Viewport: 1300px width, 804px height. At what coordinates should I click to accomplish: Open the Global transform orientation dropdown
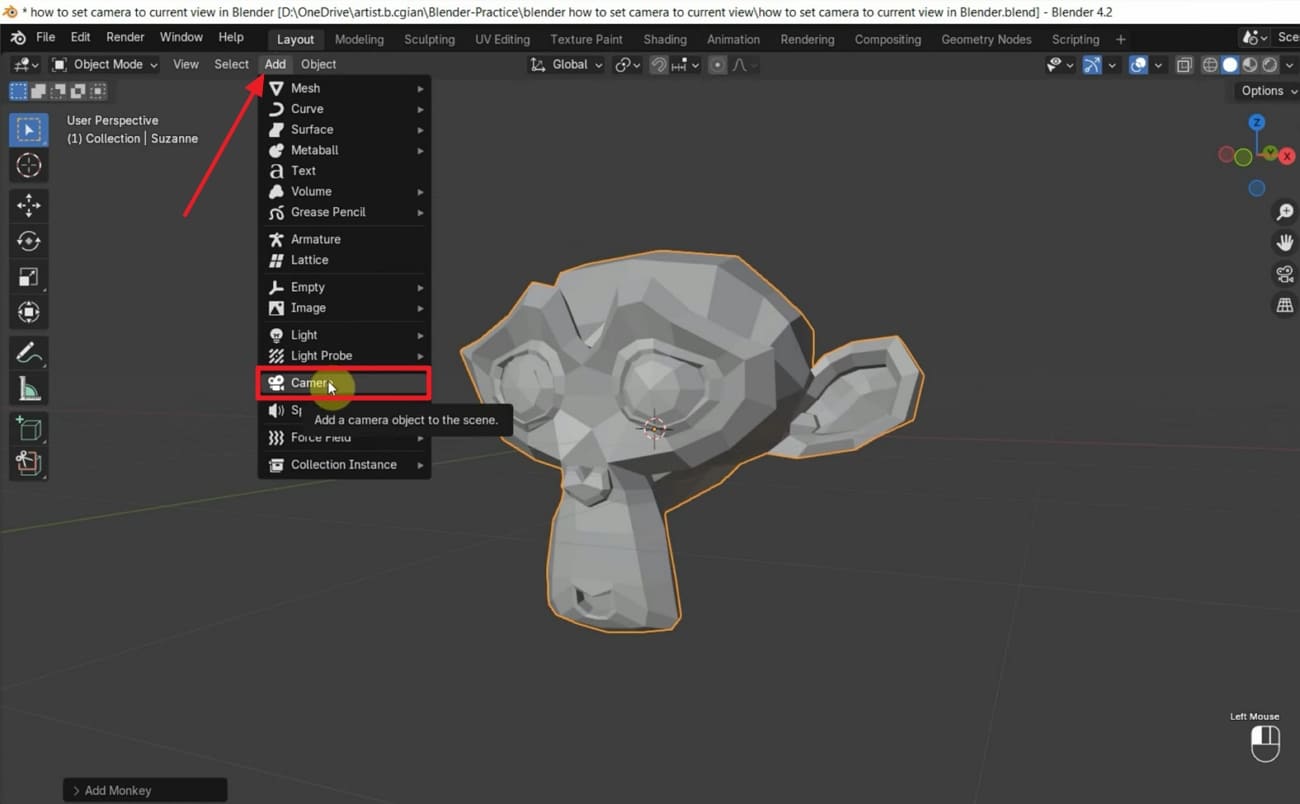click(566, 64)
